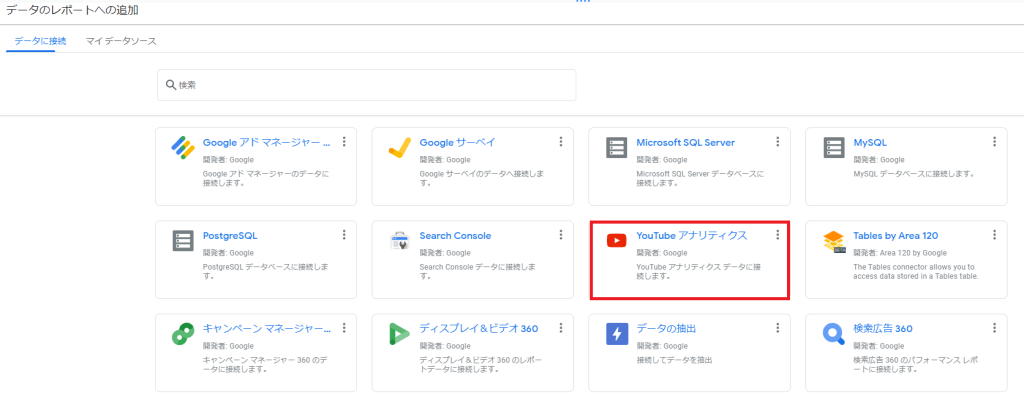1024x397 pixels.
Task: Click the PostgreSQL database icon
Action: [183, 241]
